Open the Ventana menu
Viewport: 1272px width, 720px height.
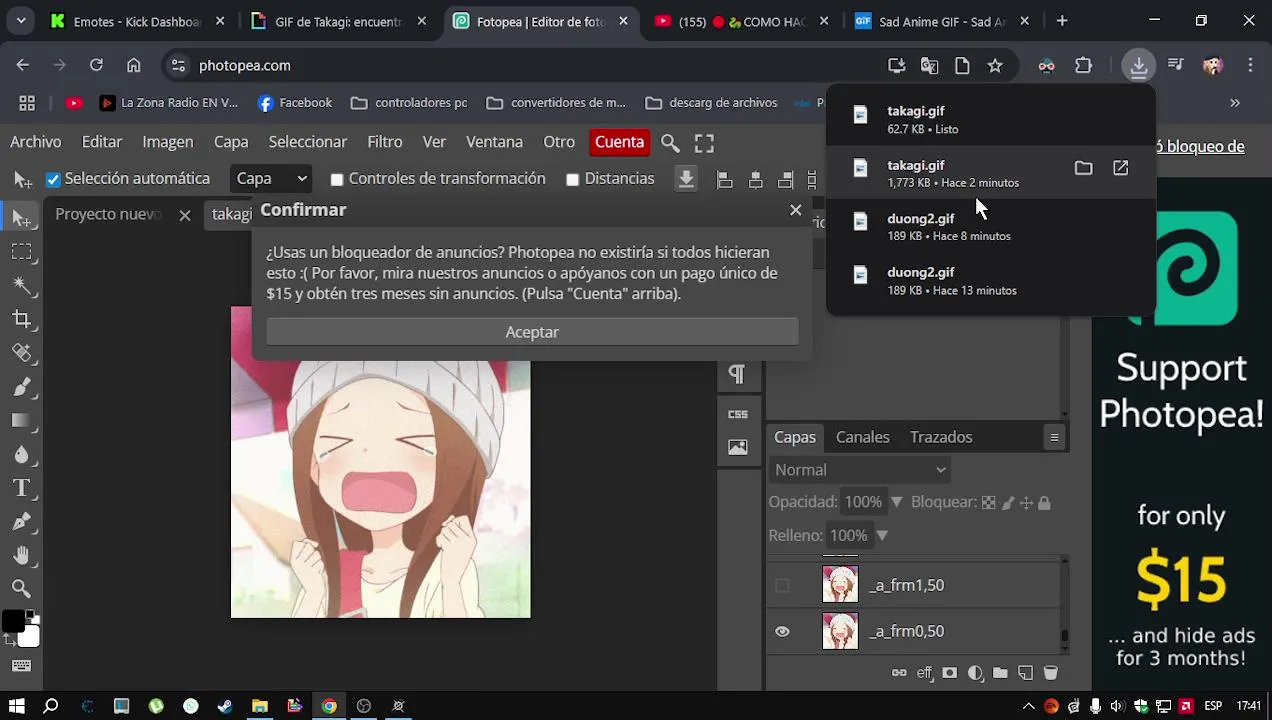(x=495, y=143)
